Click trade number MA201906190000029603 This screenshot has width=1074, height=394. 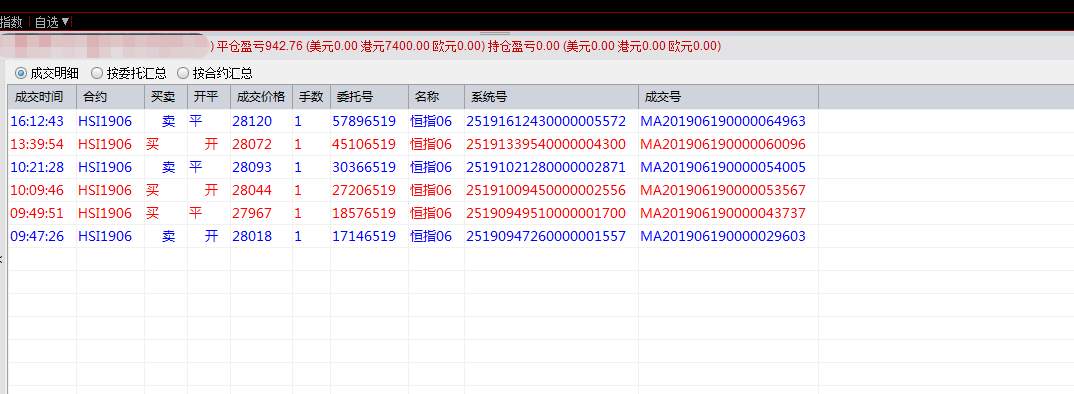click(x=723, y=236)
